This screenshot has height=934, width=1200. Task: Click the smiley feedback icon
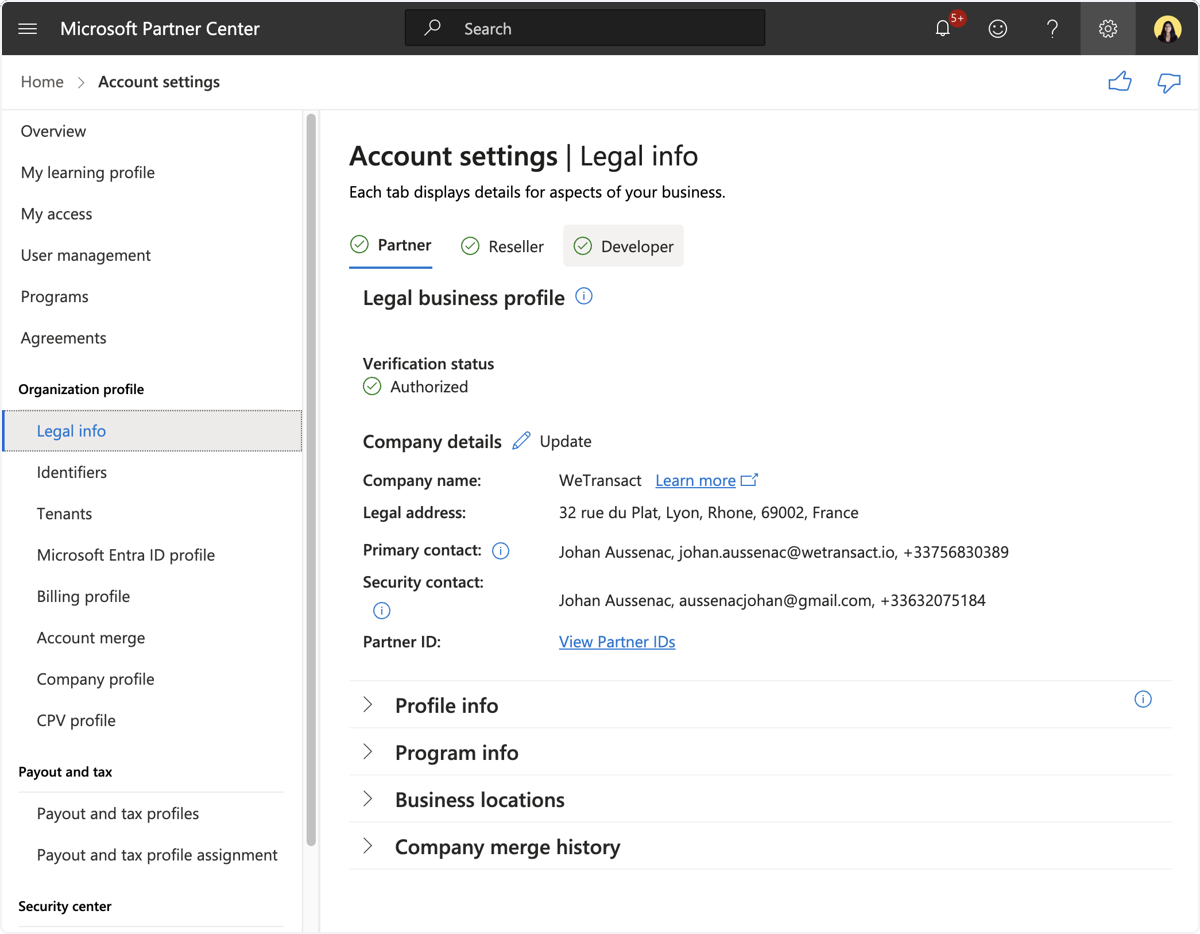[998, 29]
